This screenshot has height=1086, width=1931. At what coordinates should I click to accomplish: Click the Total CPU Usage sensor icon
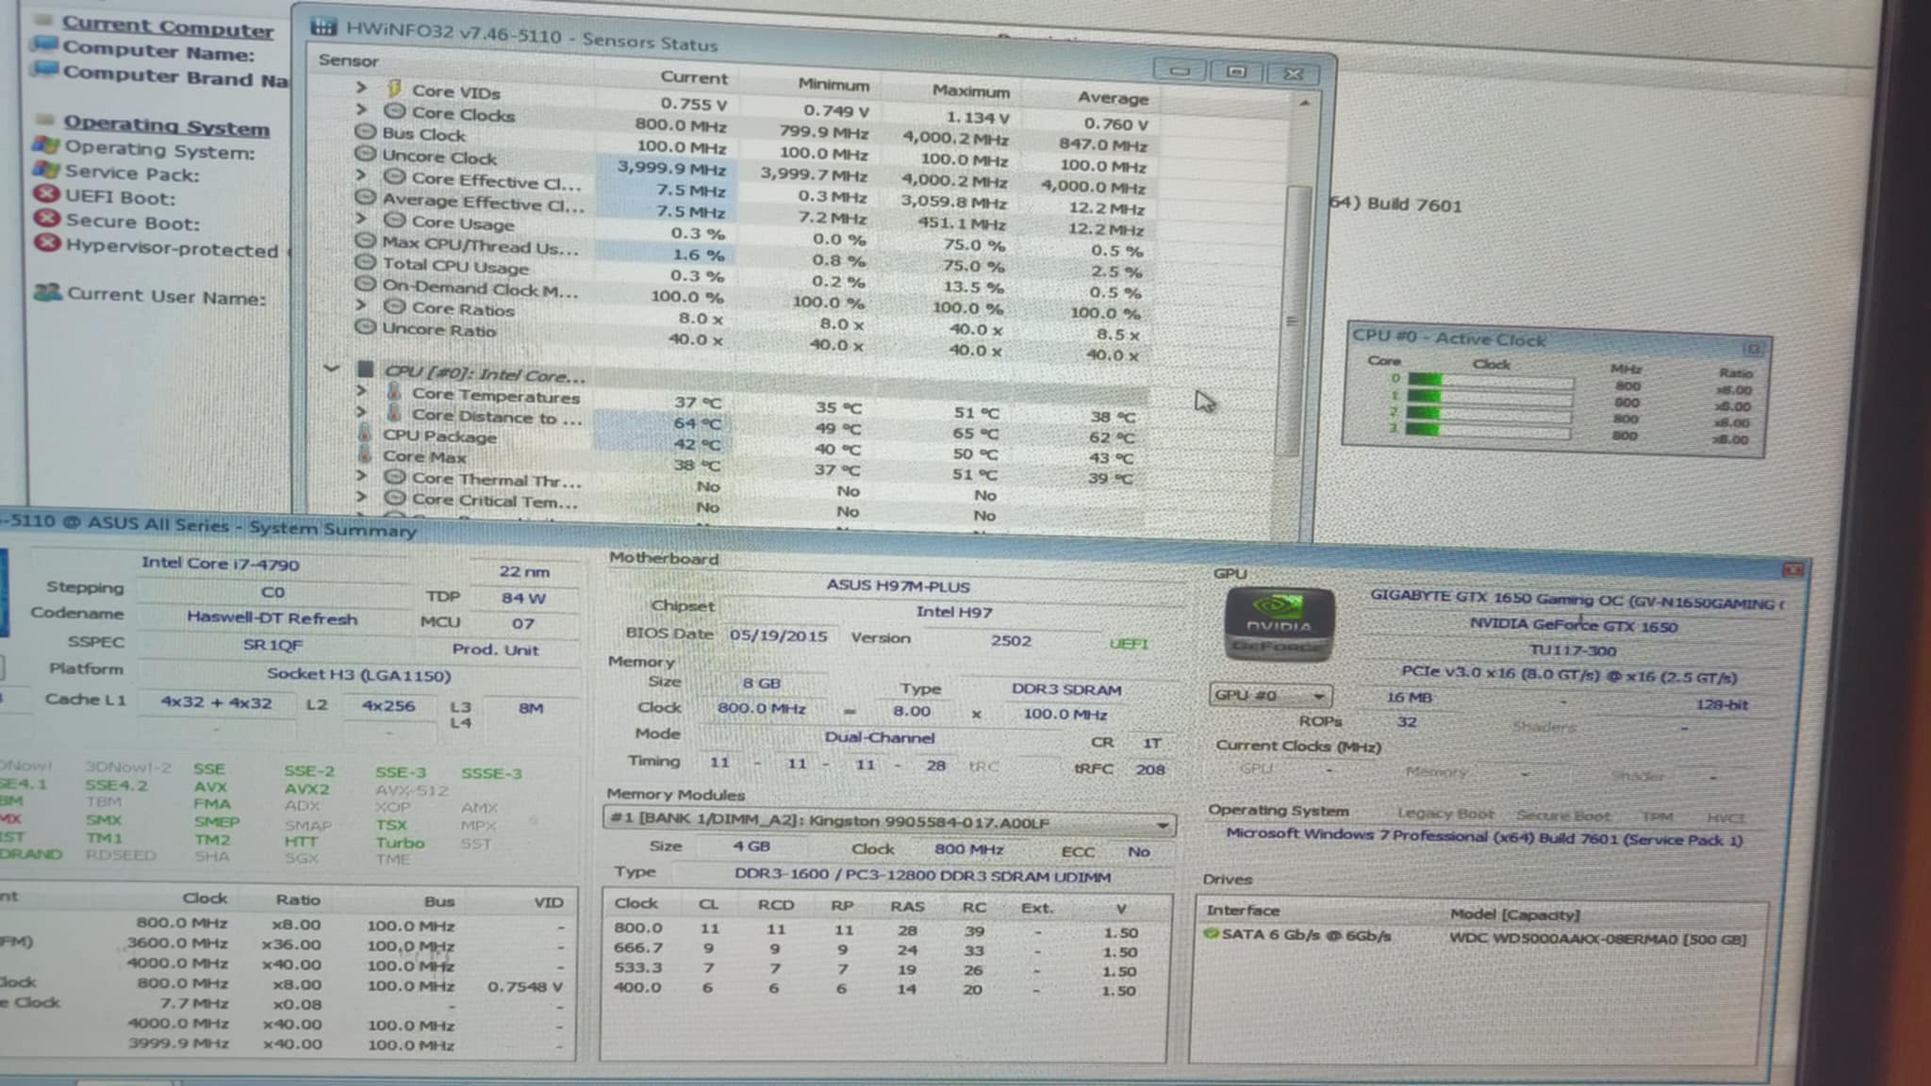point(365,263)
